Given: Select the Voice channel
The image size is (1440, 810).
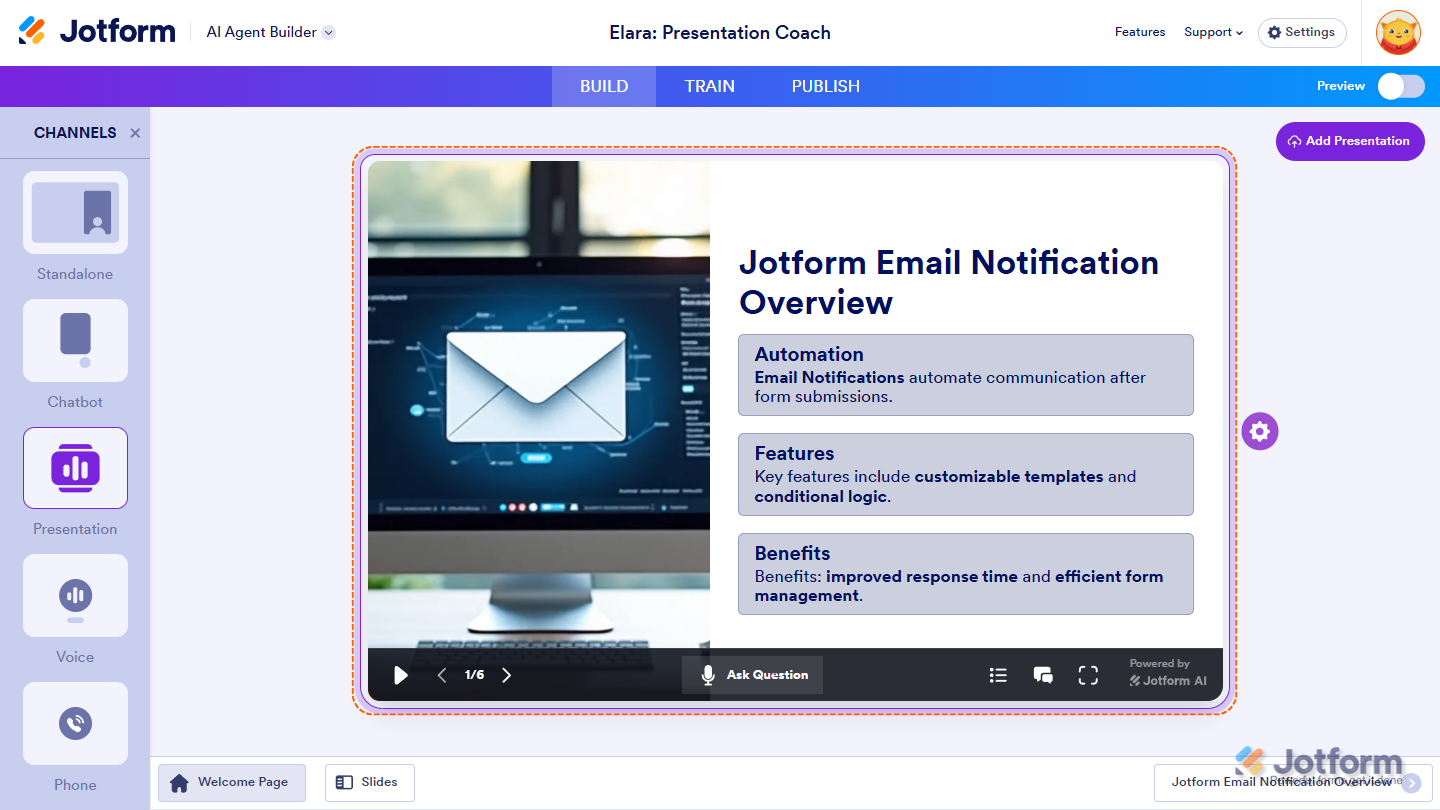Looking at the screenshot, I should 75,610.
